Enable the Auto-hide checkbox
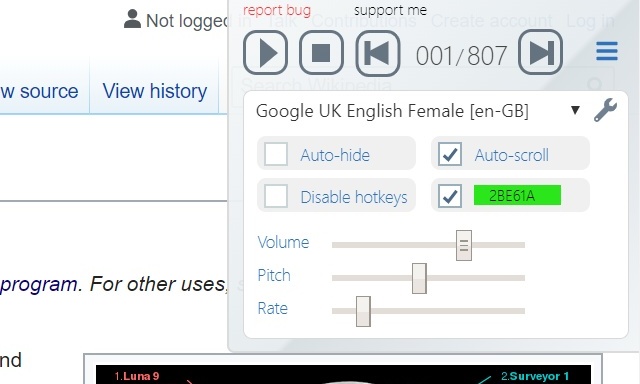This screenshot has width=640, height=384. click(x=276, y=154)
